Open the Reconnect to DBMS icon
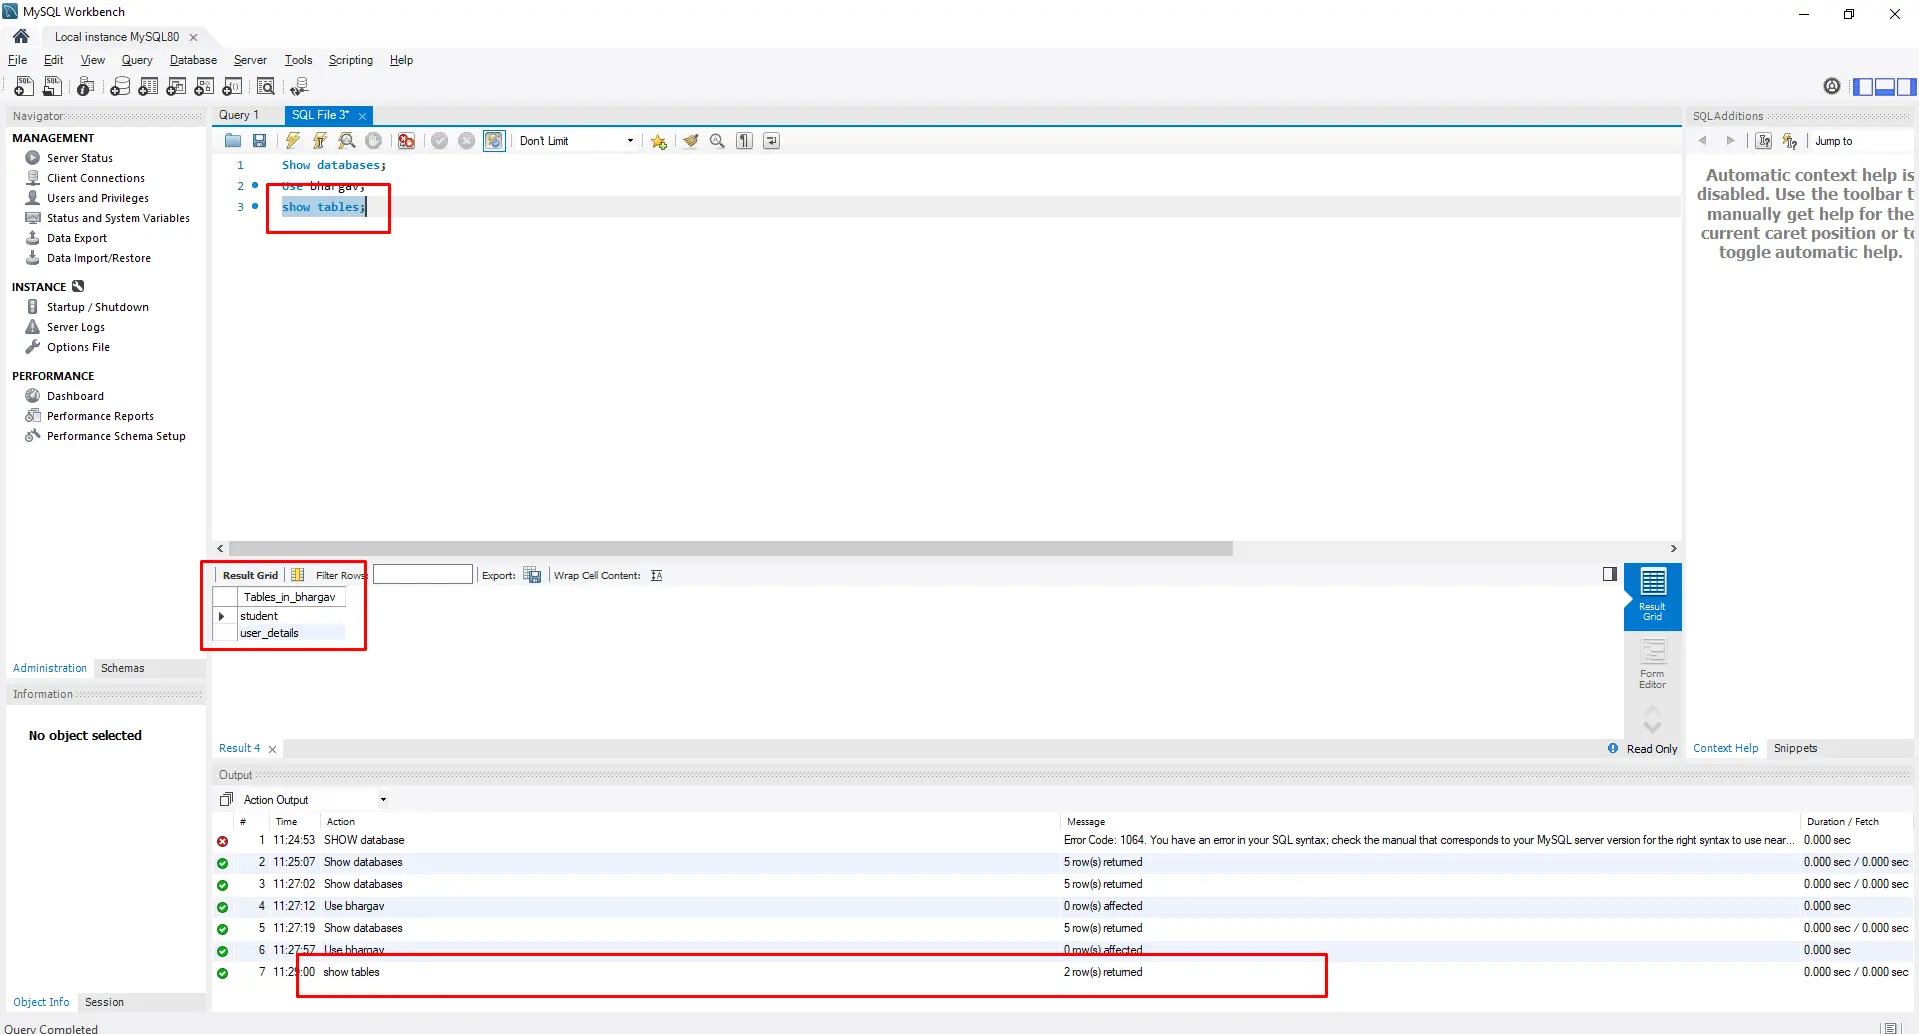The height and width of the screenshot is (1034, 1919). coord(299,87)
